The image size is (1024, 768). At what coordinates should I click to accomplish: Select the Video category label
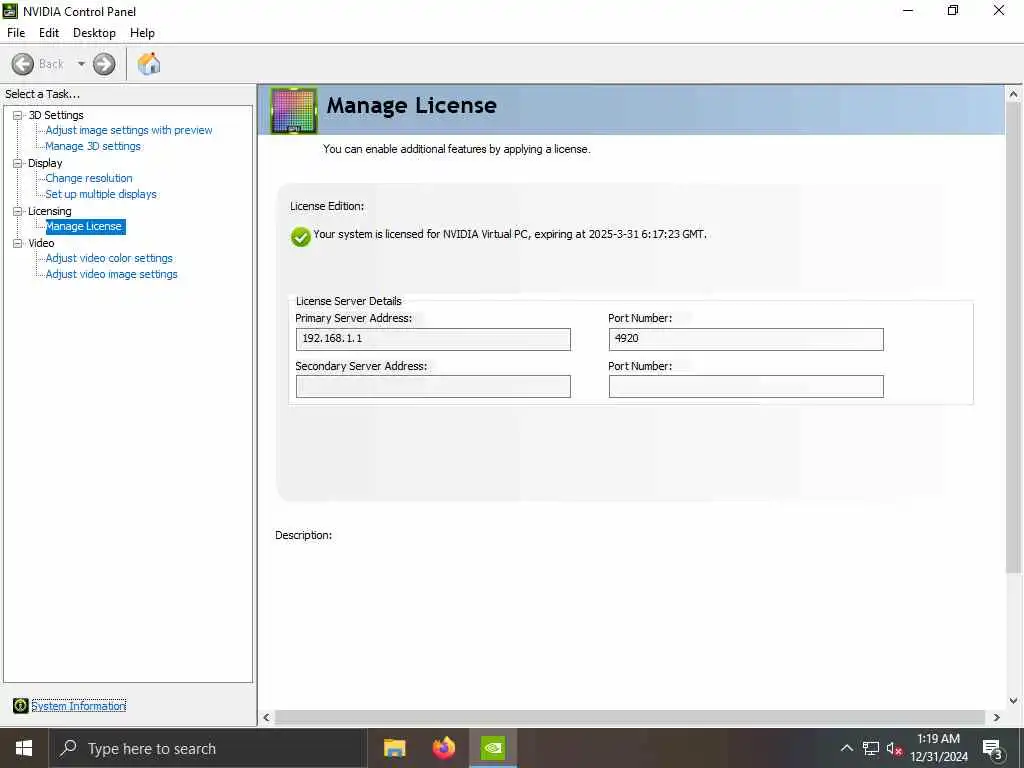pyautogui.click(x=41, y=243)
